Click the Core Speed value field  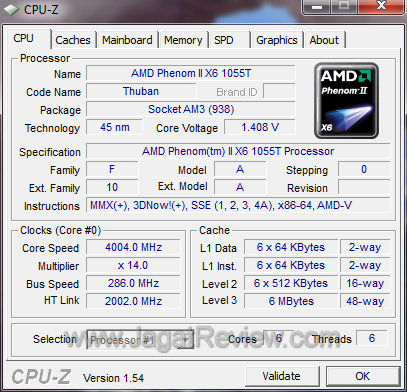point(133,247)
